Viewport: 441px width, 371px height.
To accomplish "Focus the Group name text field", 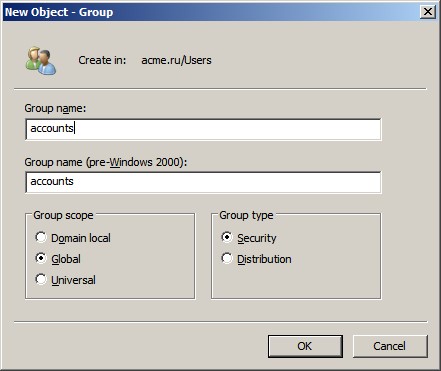I will tap(203, 129).
